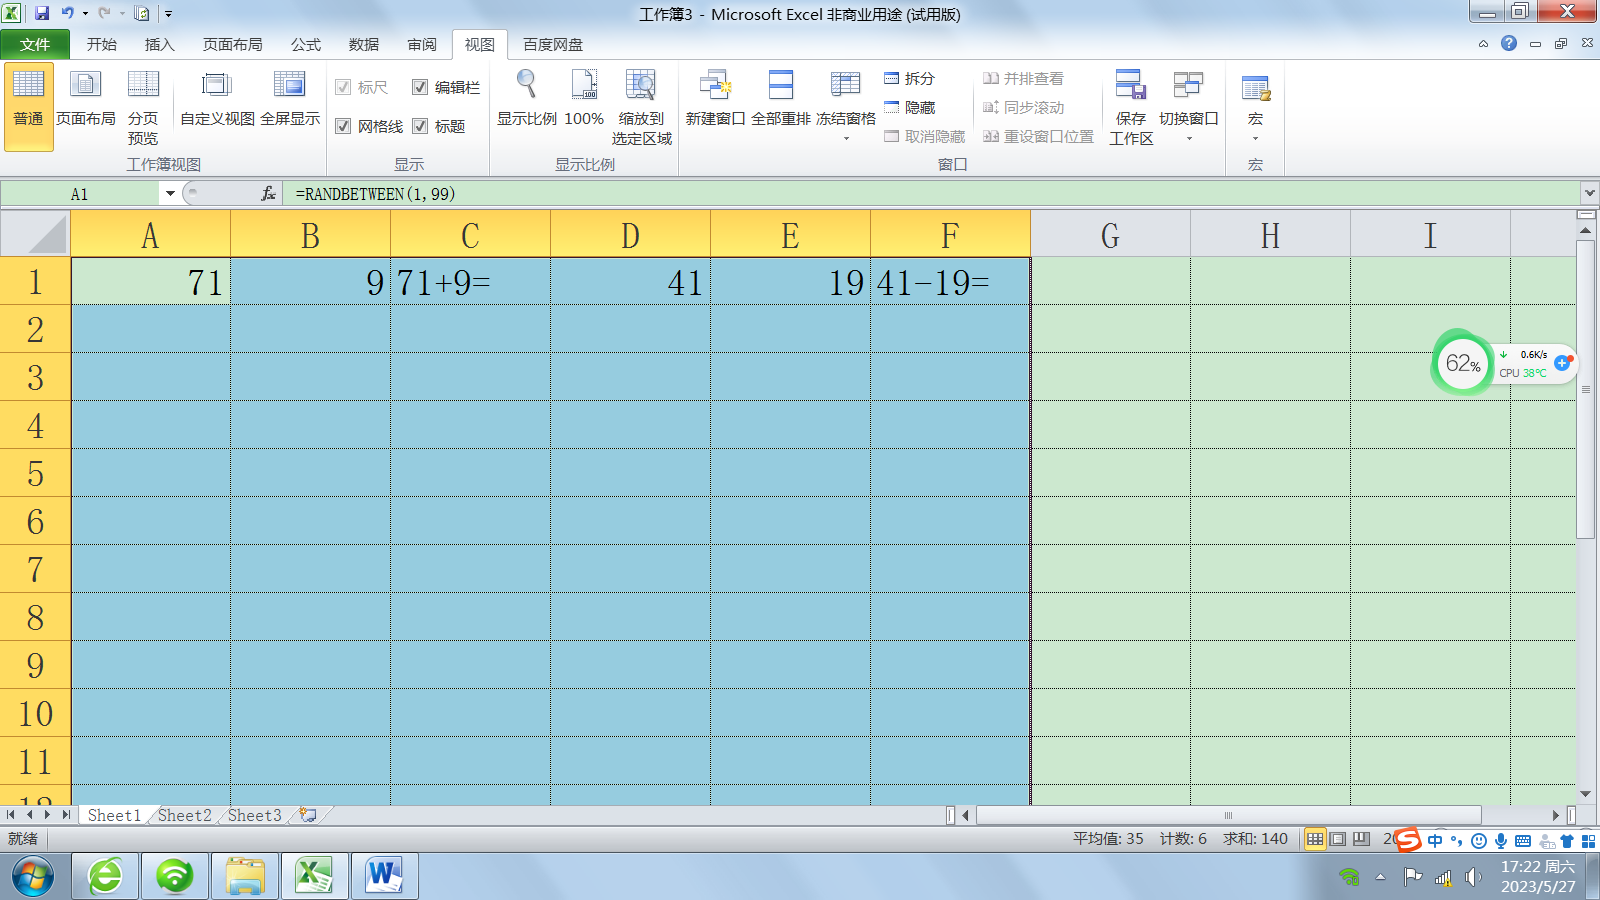
Task: Switch to the Review (审阅) tab
Action: 421,44
